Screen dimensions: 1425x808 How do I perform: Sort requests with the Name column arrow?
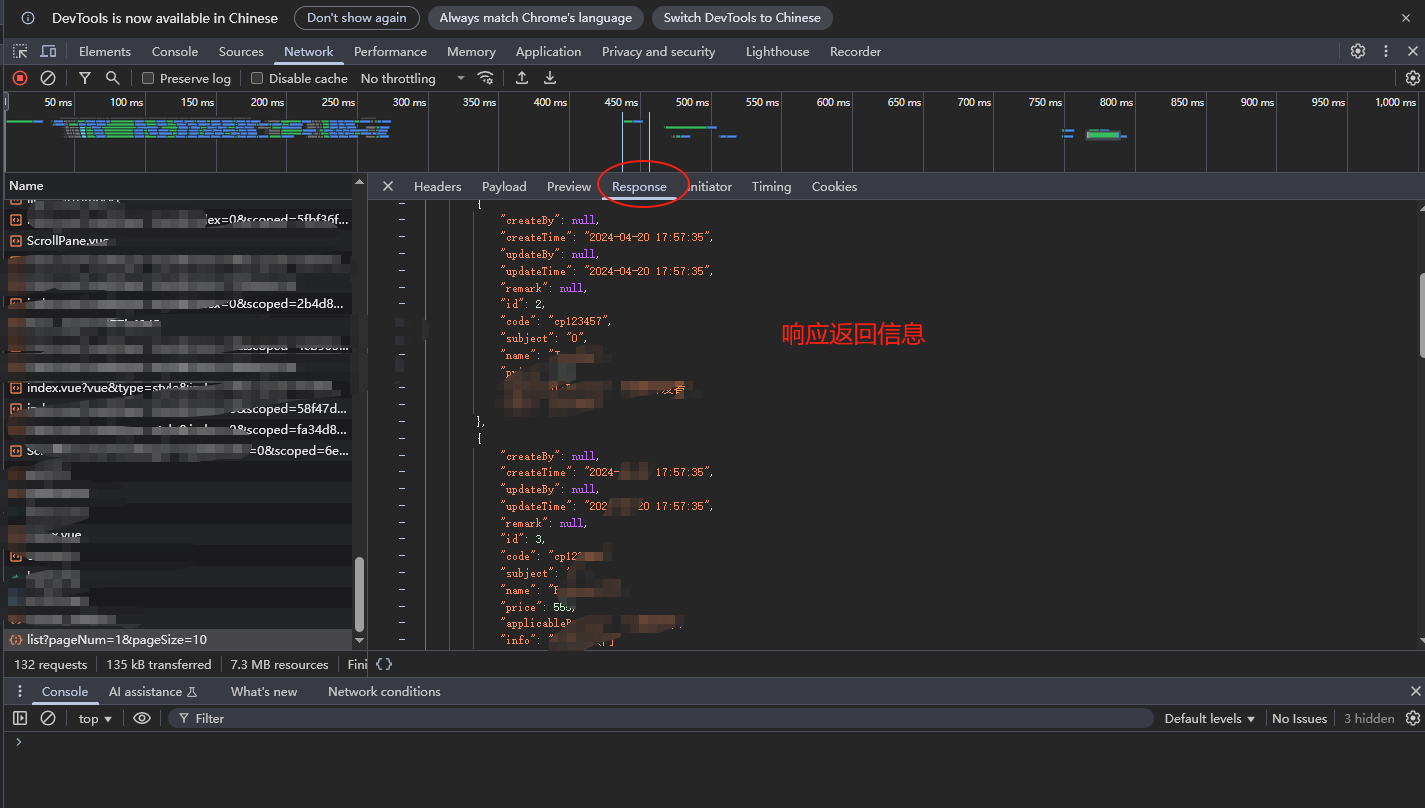(360, 183)
